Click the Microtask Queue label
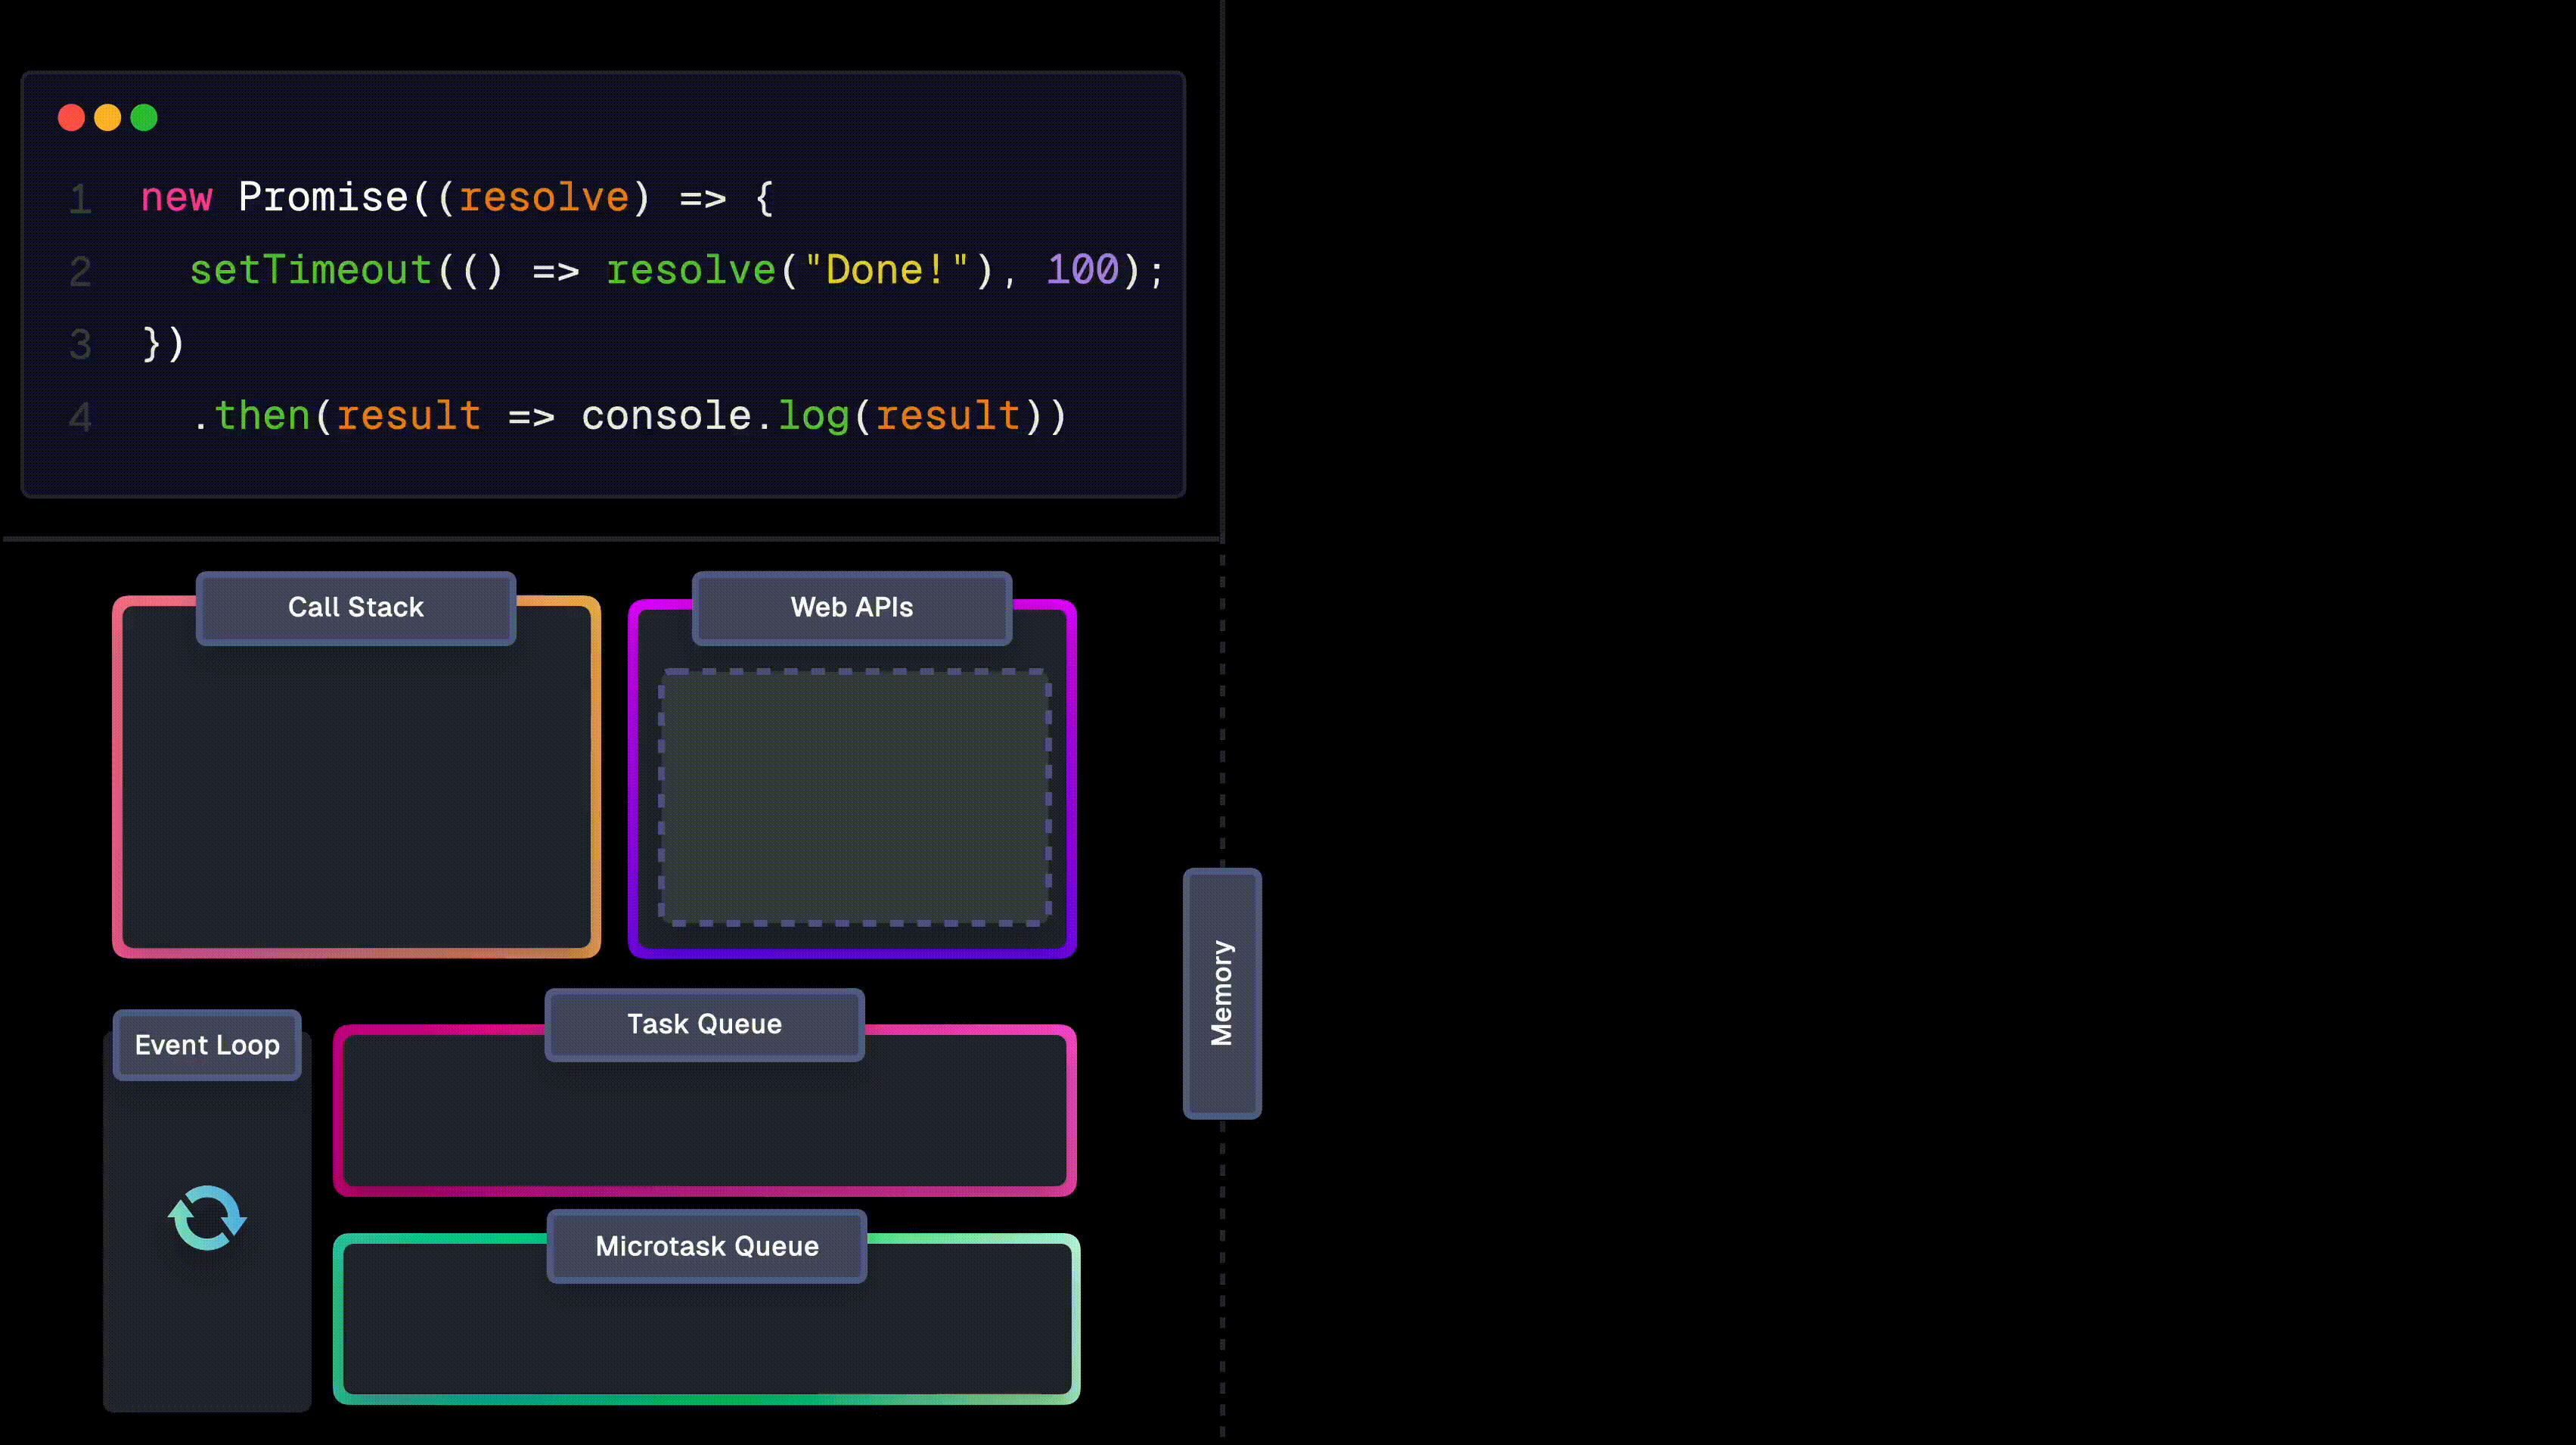 click(x=706, y=1246)
